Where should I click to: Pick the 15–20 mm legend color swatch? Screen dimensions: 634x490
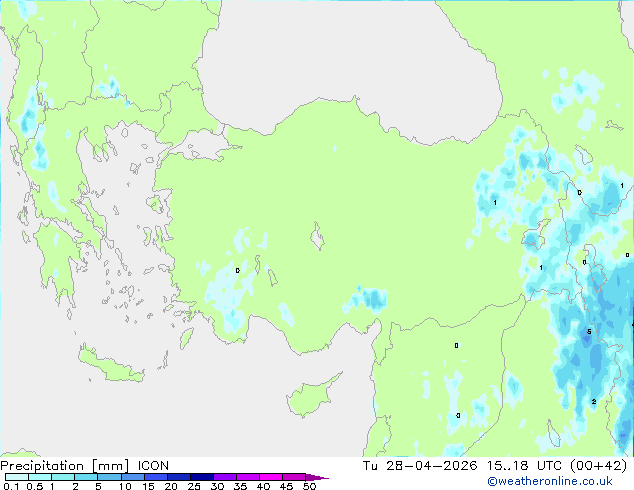[x=155, y=477]
